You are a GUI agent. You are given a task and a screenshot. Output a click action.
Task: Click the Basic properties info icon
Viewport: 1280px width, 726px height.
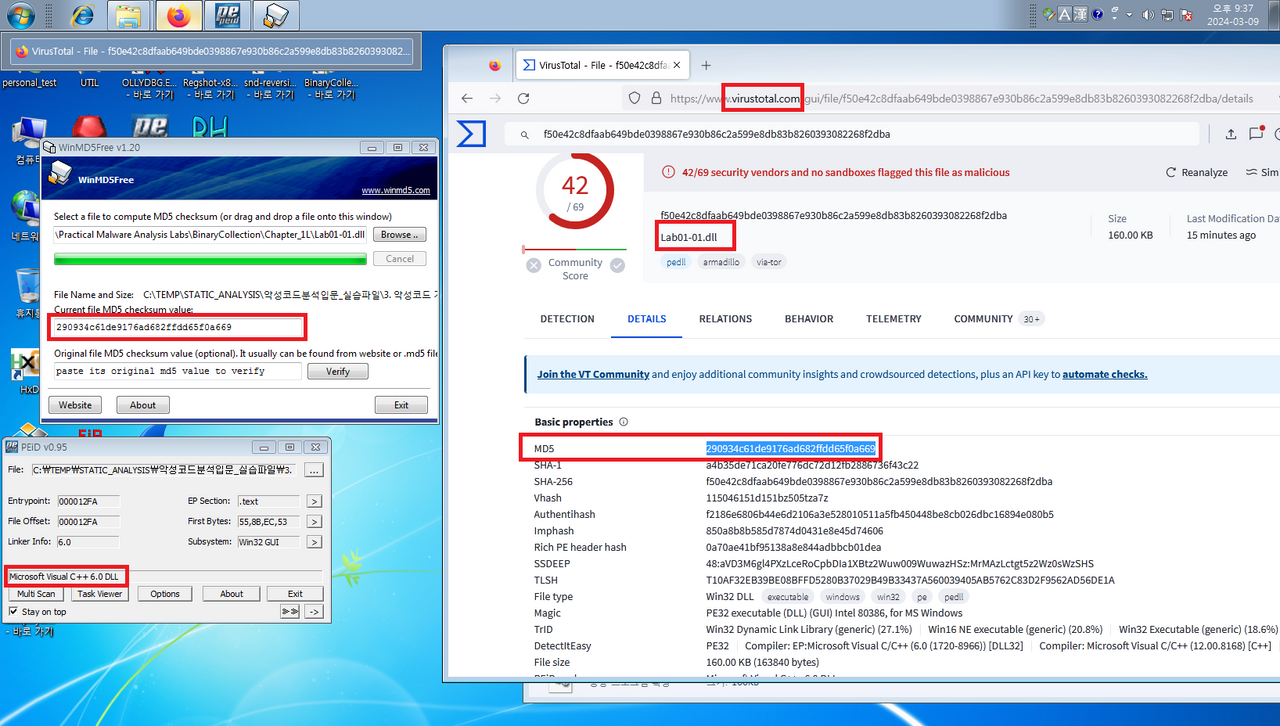tap(624, 422)
